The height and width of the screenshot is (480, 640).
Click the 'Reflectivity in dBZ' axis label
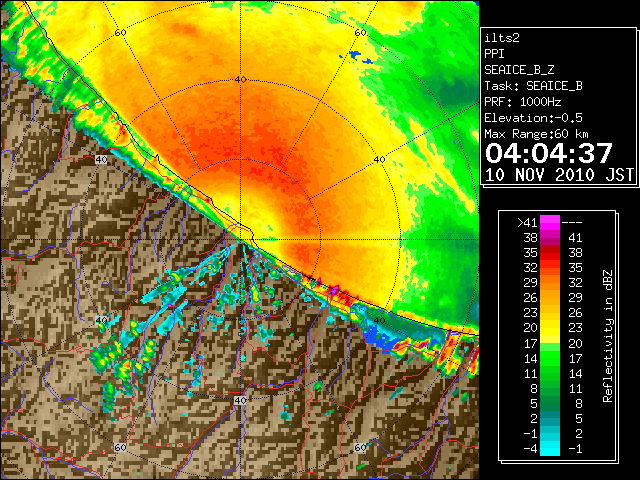607,336
